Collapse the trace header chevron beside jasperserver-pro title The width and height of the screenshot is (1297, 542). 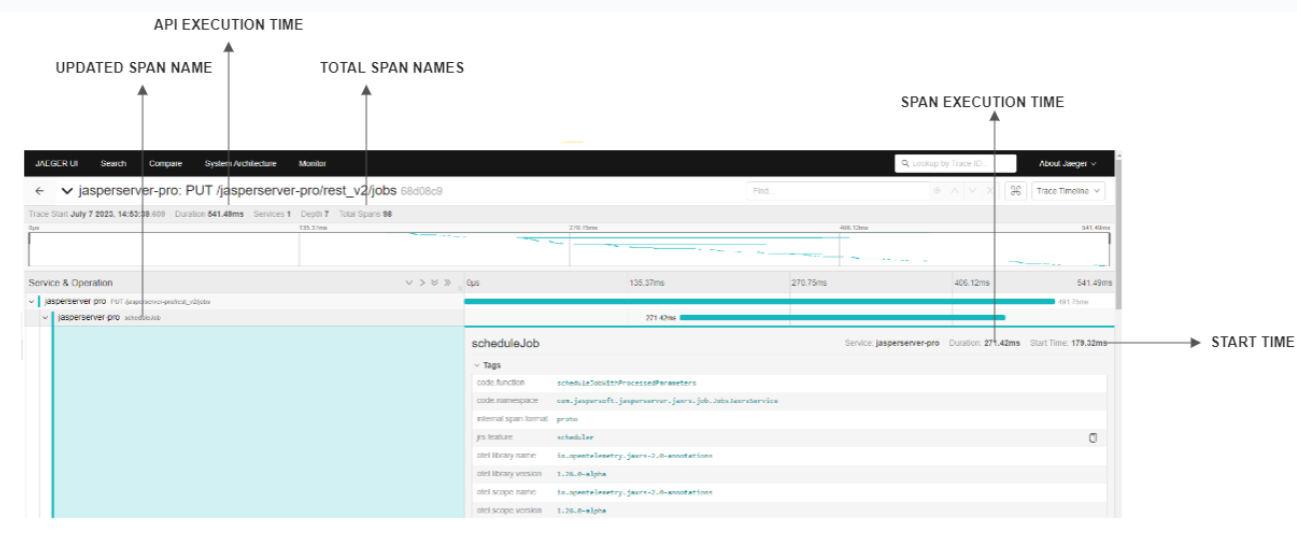67,190
